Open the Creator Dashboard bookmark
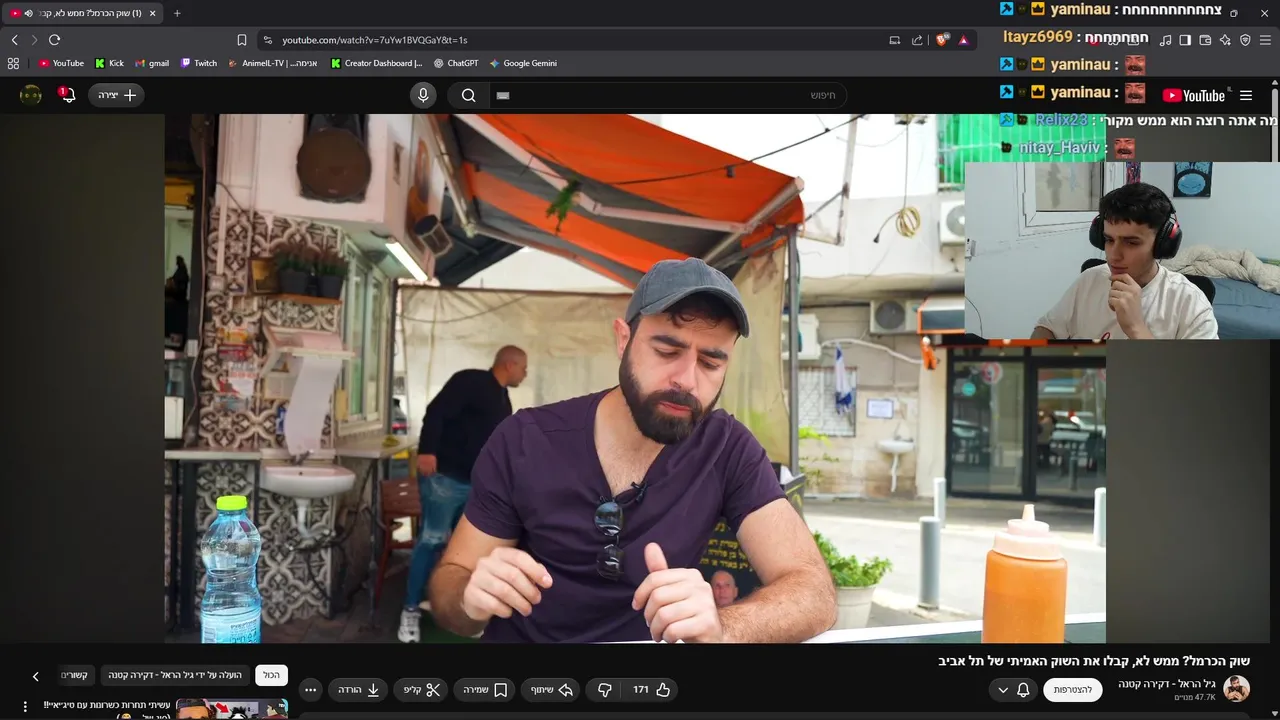 pos(377,63)
